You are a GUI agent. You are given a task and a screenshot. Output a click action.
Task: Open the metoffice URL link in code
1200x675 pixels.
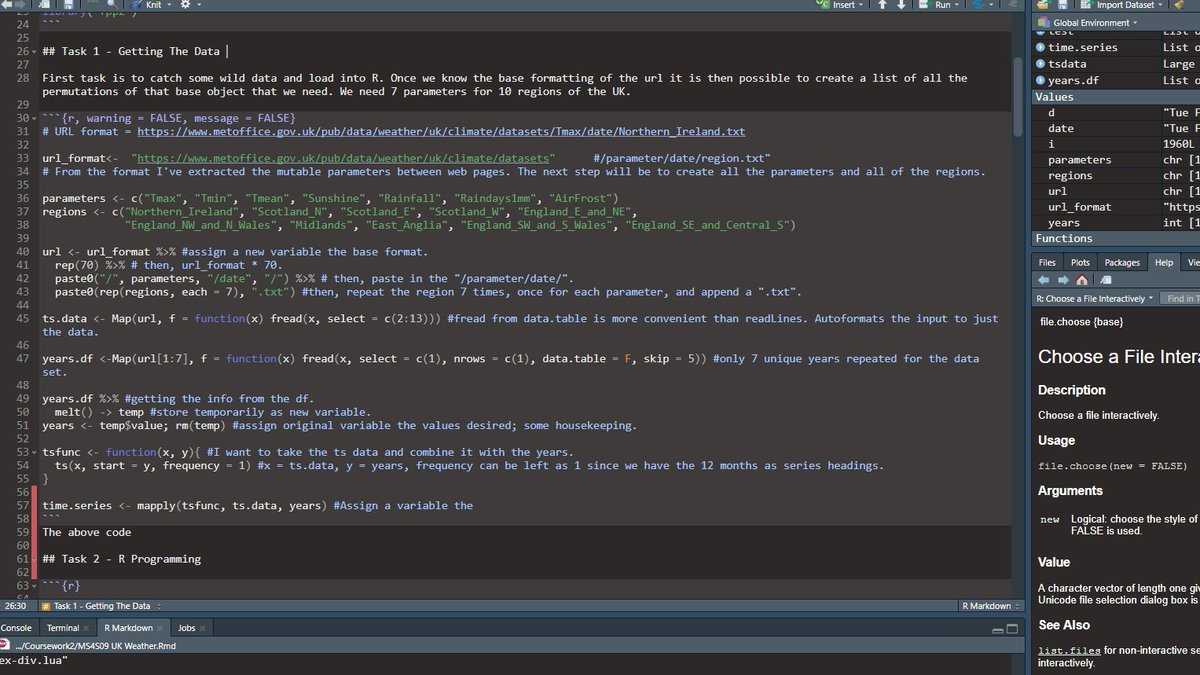pos(441,131)
